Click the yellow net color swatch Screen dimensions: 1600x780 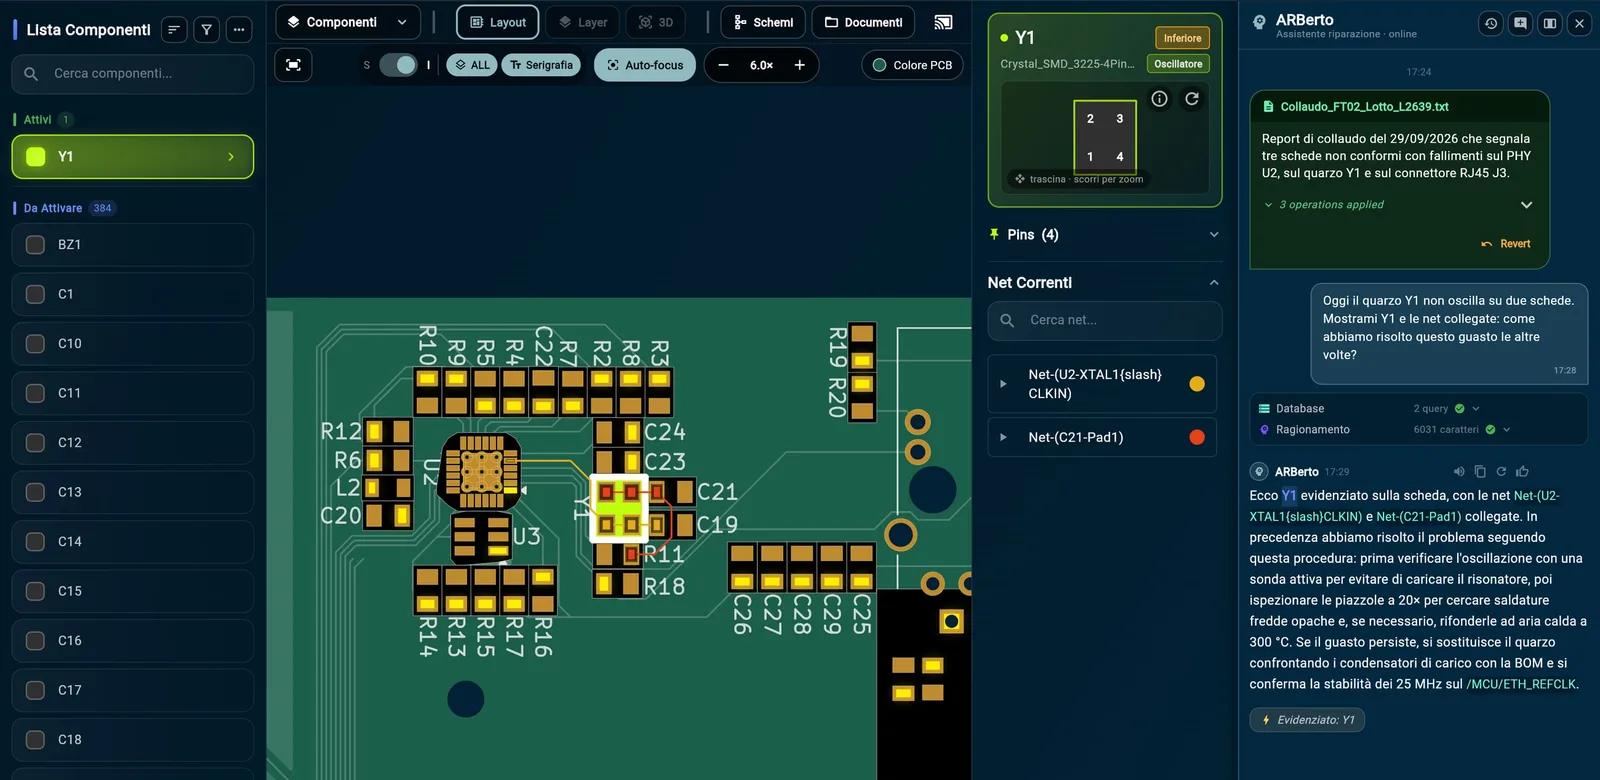(1197, 384)
